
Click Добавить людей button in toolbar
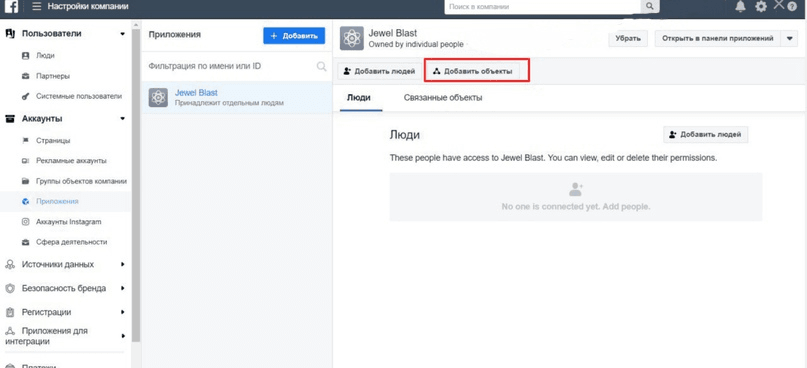tap(379, 72)
